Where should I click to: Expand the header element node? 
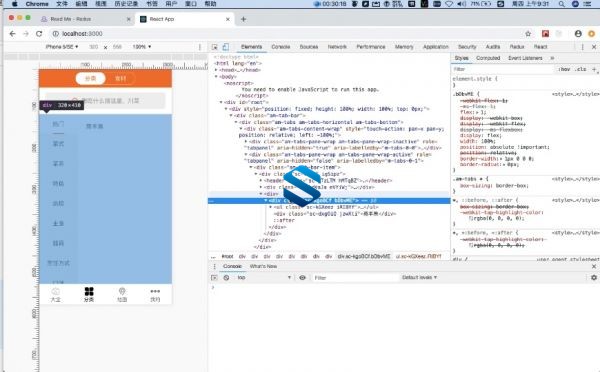261,180
